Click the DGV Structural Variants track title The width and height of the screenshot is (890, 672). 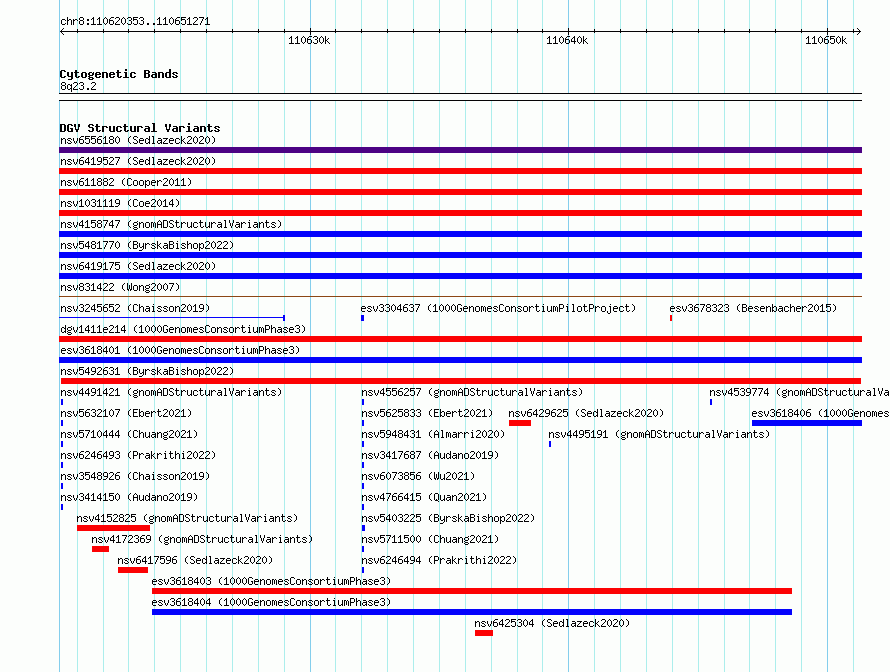pyautogui.click(x=140, y=128)
